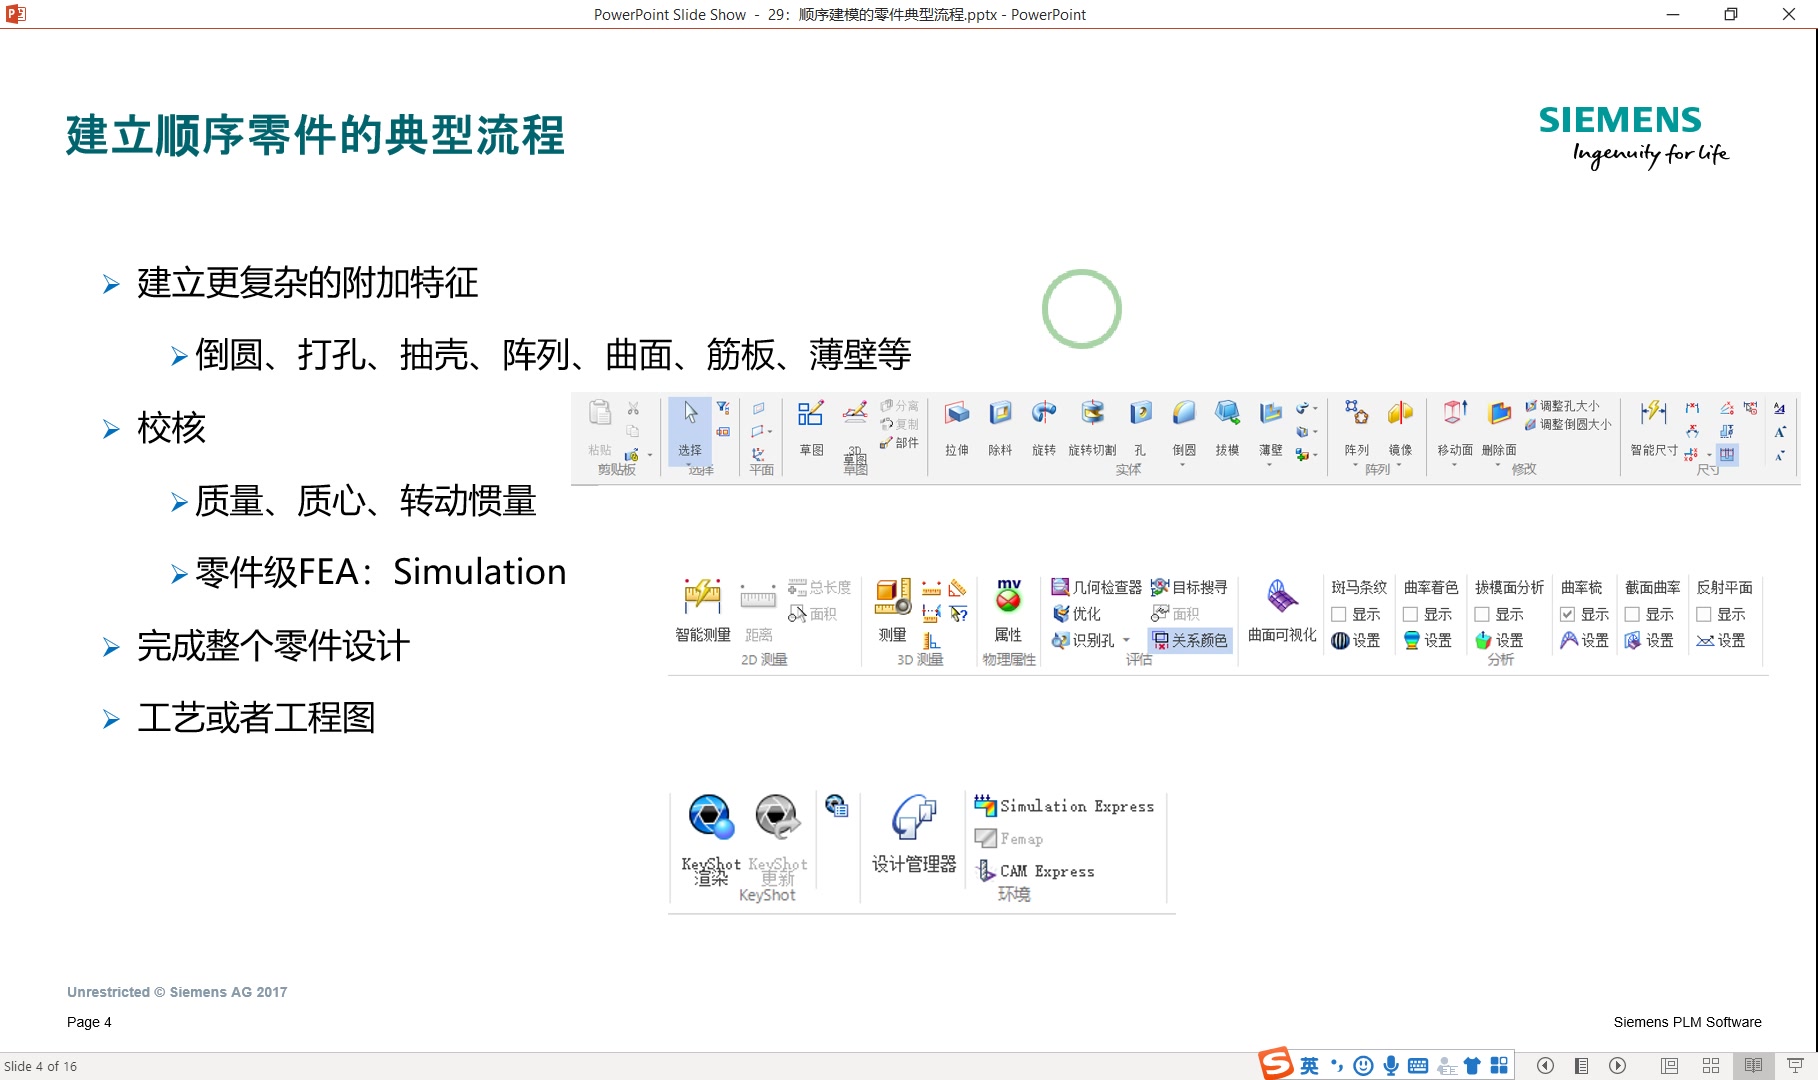Click the 除料 cut tool icon
The height and width of the screenshot is (1080, 1818).
[x=1000, y=413]
